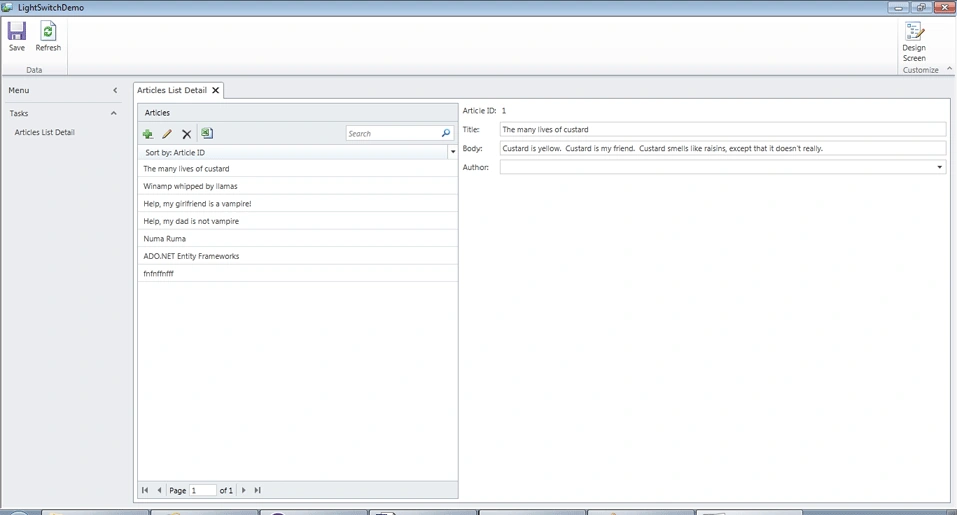Viewport: 957px width, 515px height.
Task: Refresh the data with the Refresh icon
Action: [x=48, y=31]
